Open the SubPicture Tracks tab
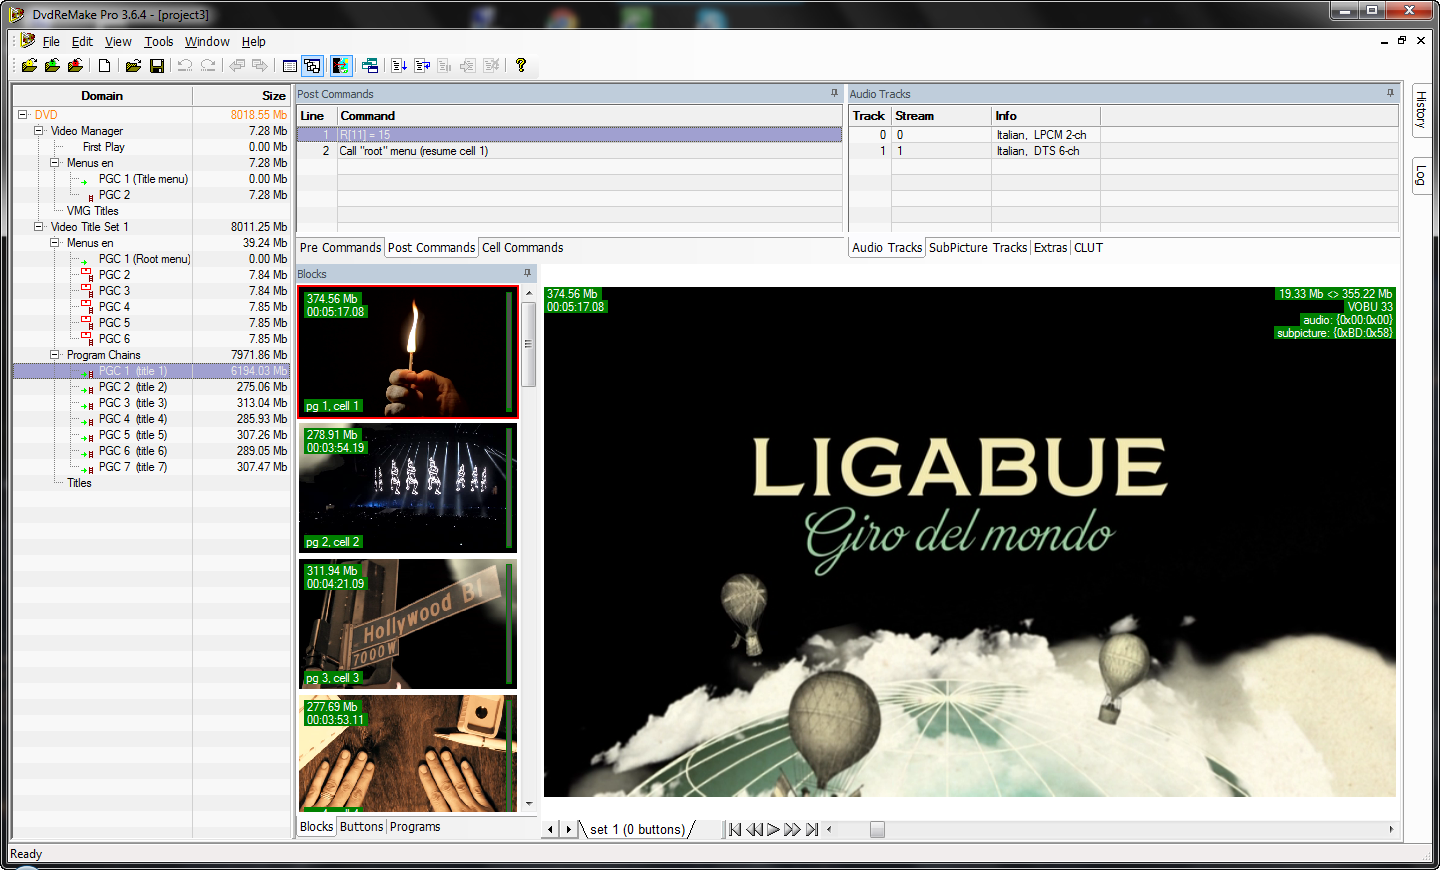Image resolution: width=1440 pixels, height=870 pixels. (x=977, y=248)
